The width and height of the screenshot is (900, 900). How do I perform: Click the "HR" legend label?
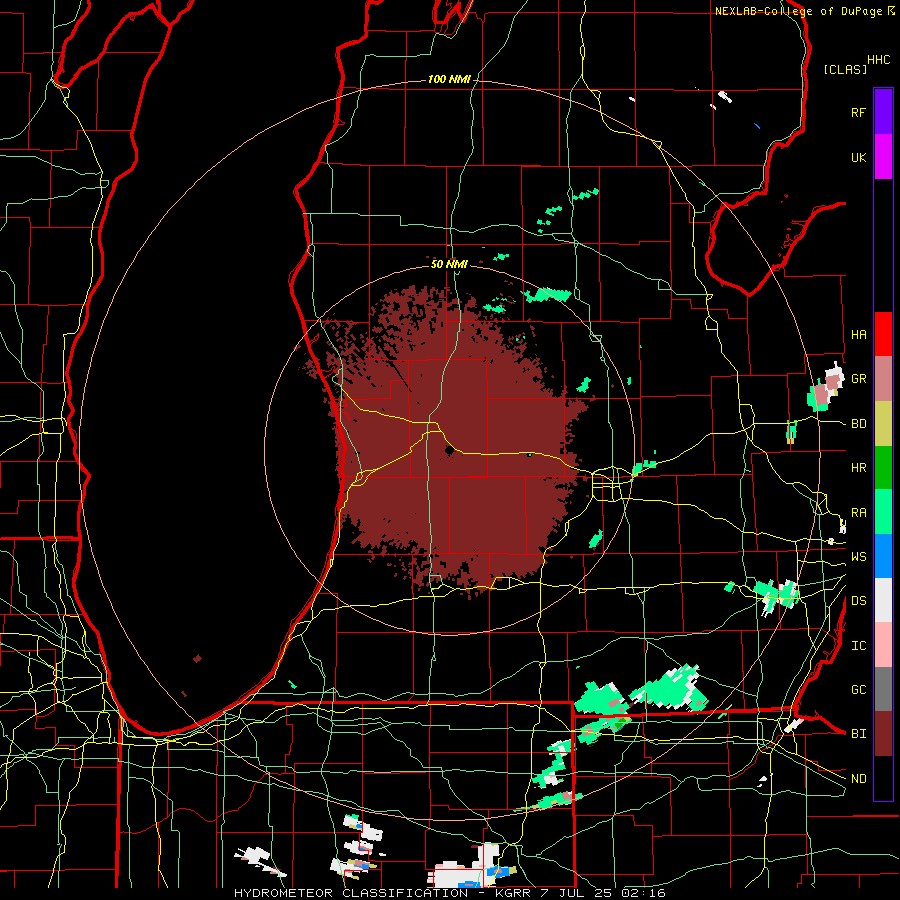(x=858, y=468)
